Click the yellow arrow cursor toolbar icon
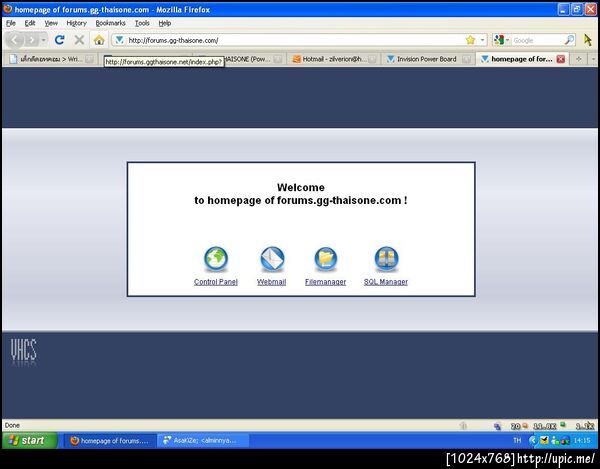Screen dimensions: 600x469 pos(588,40)
